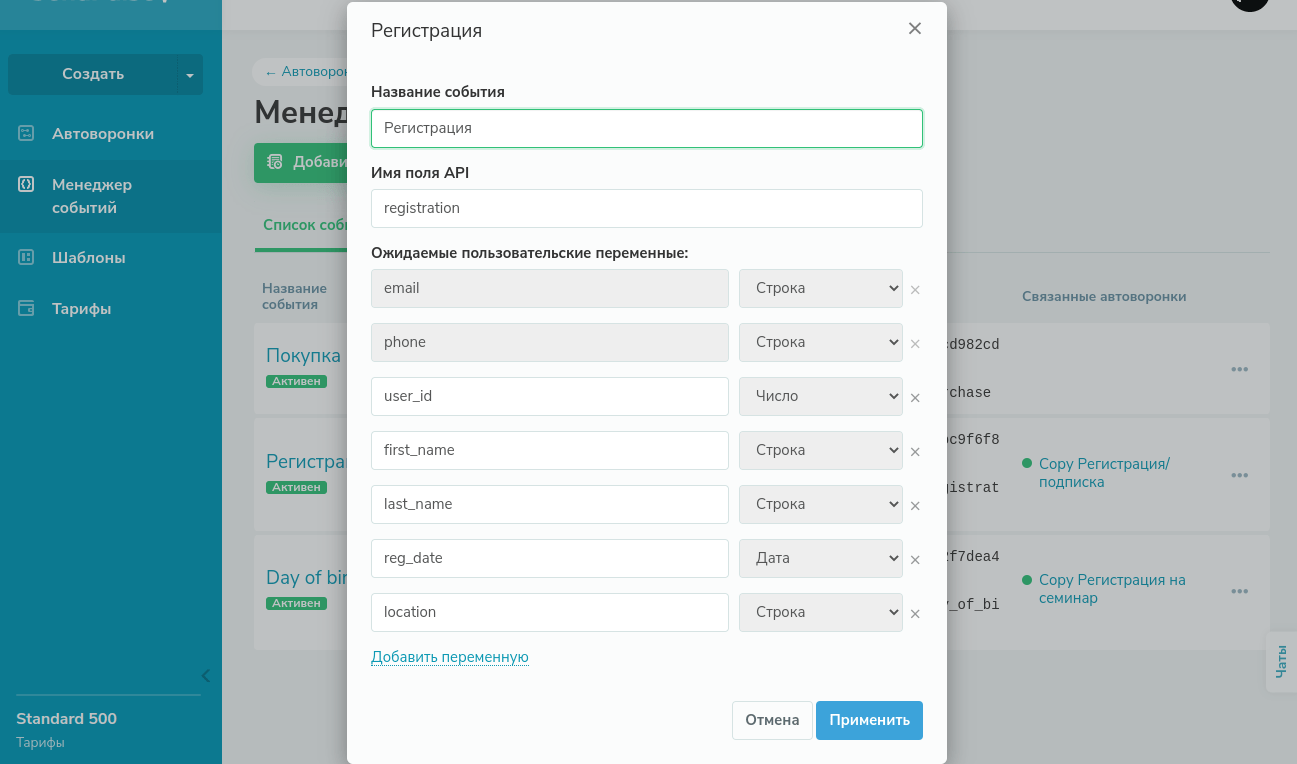Open the Чаты side tab
1297x764 pixels.
tap(1281, 661)
